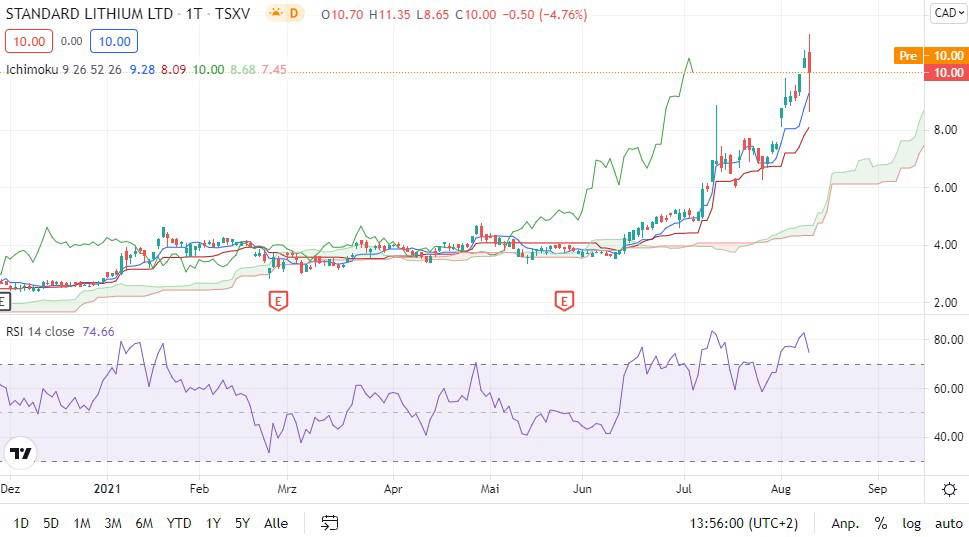Click the orange Pre 10.00 price label
Viewport: 969px width, 537px height.
(x=929, y=56)
